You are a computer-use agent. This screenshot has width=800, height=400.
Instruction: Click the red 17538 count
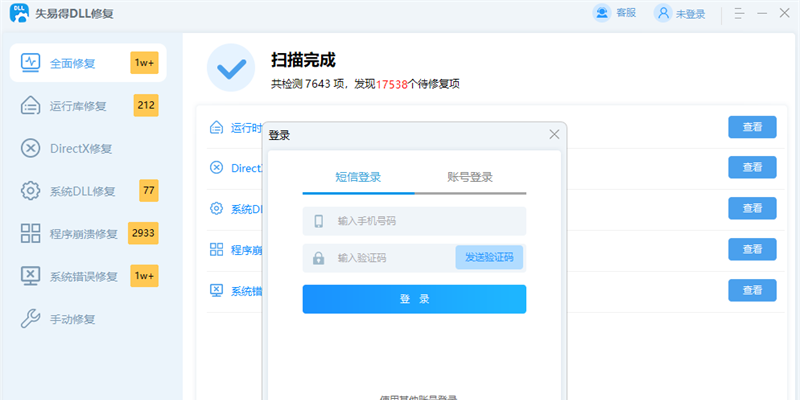(x=392, y=85)
